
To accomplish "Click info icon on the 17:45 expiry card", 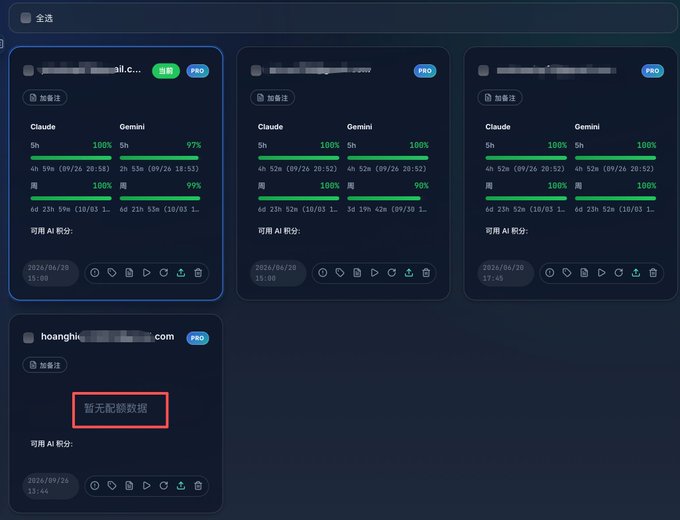I will [x=549, y=273].
